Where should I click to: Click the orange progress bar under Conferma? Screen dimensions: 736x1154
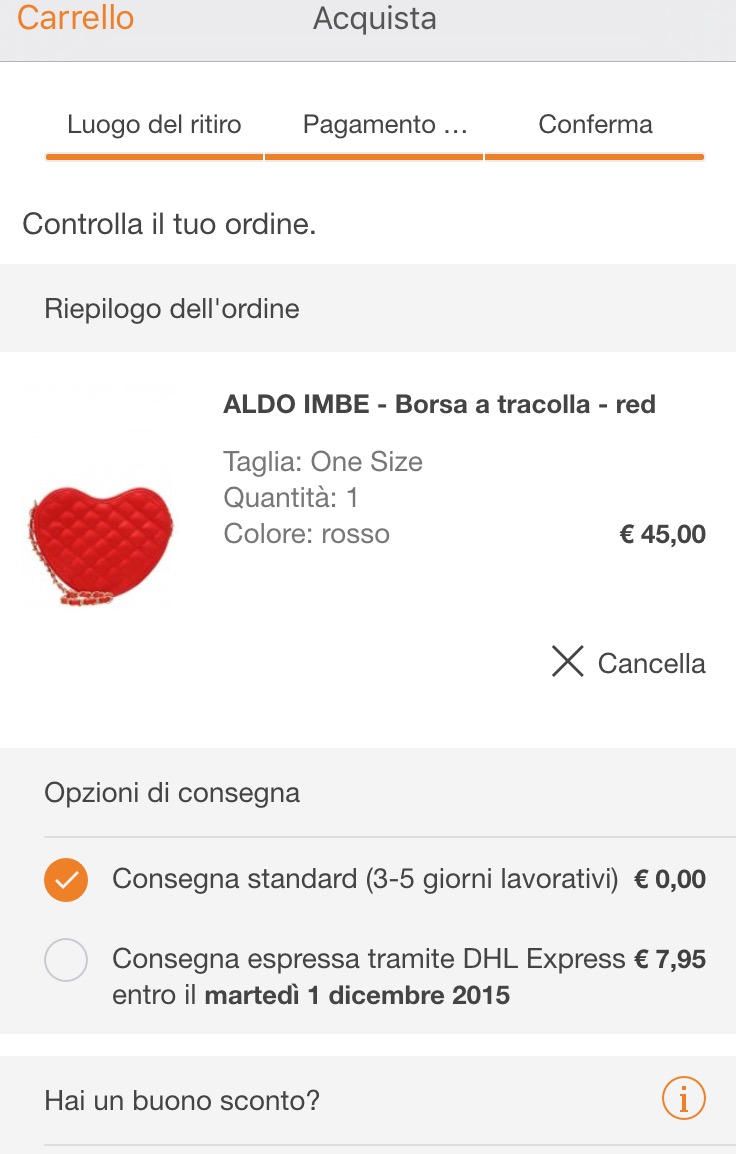(x=595, y=156)
